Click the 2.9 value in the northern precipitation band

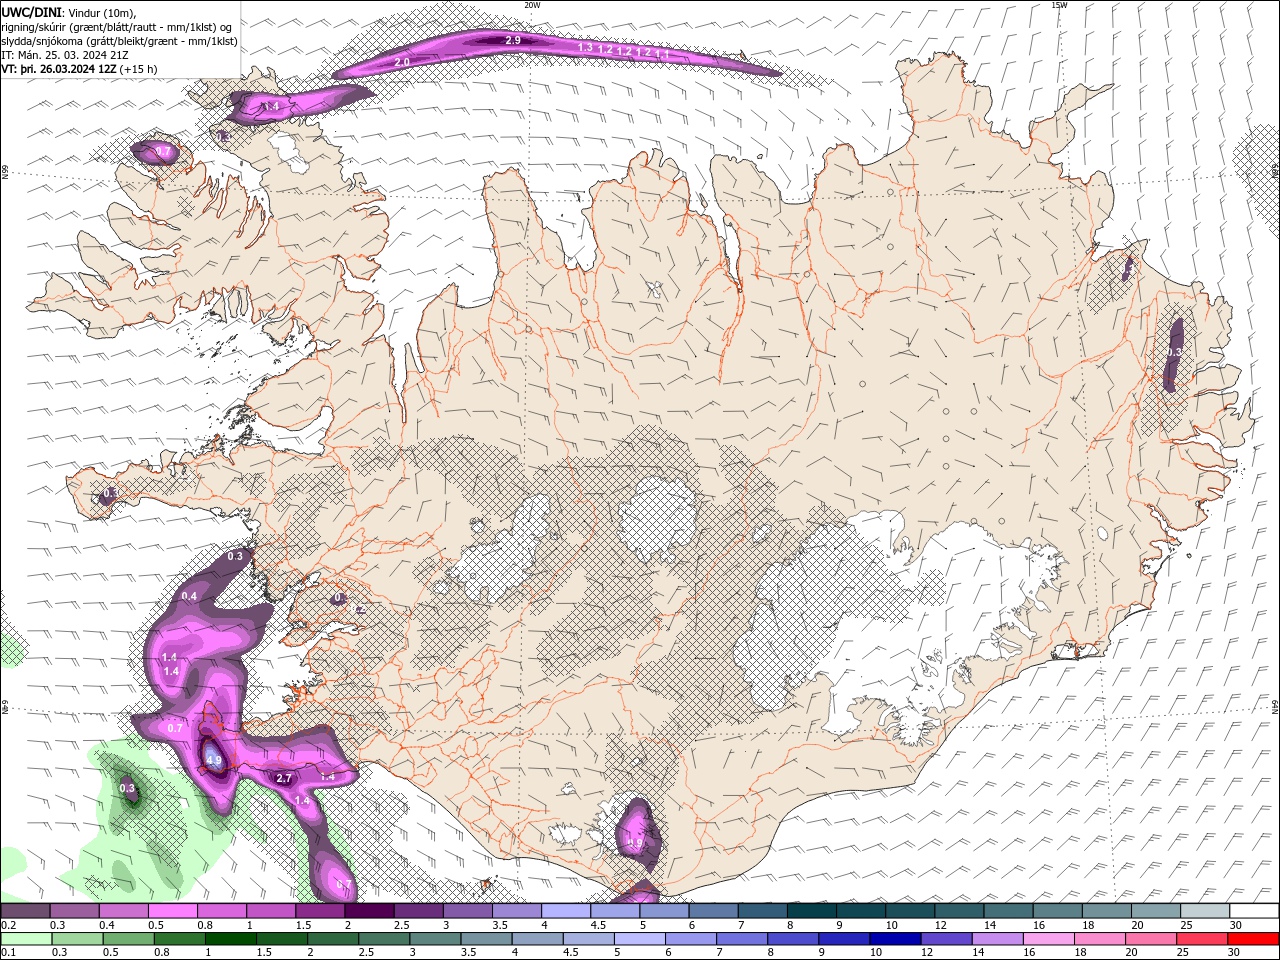(x=512, y=40)
